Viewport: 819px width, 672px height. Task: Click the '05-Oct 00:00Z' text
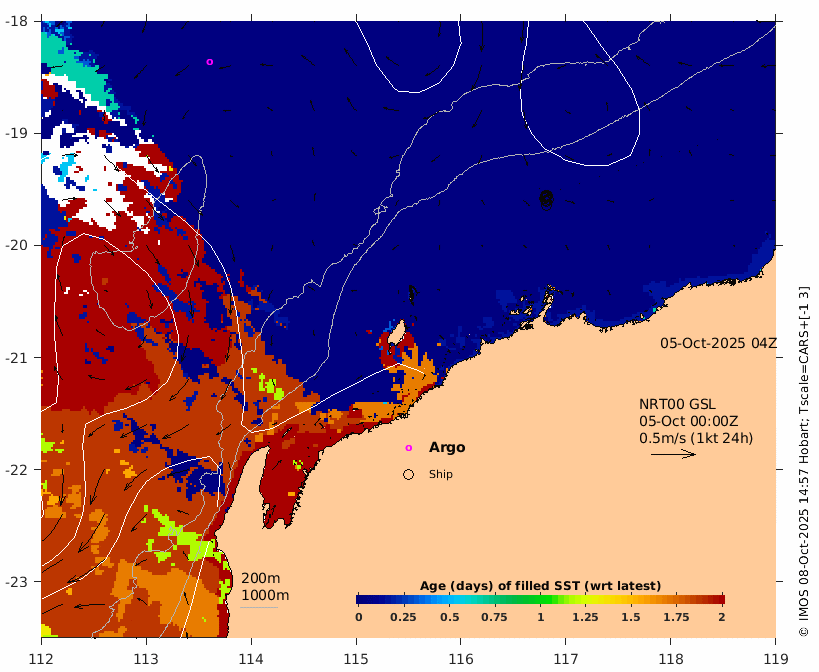pos(688,421)
